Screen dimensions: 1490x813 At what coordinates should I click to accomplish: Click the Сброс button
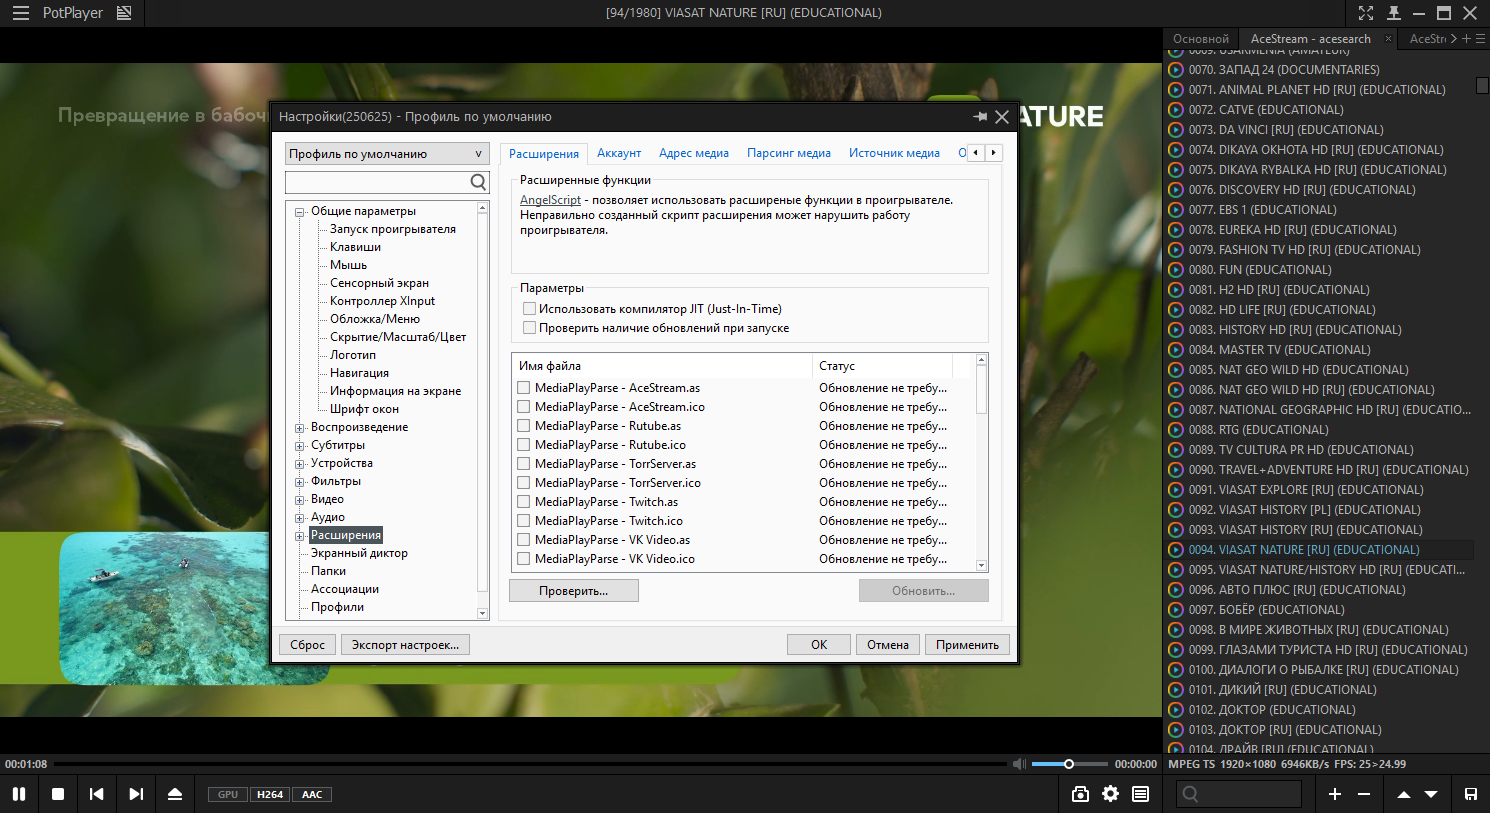tap(307, 645)
